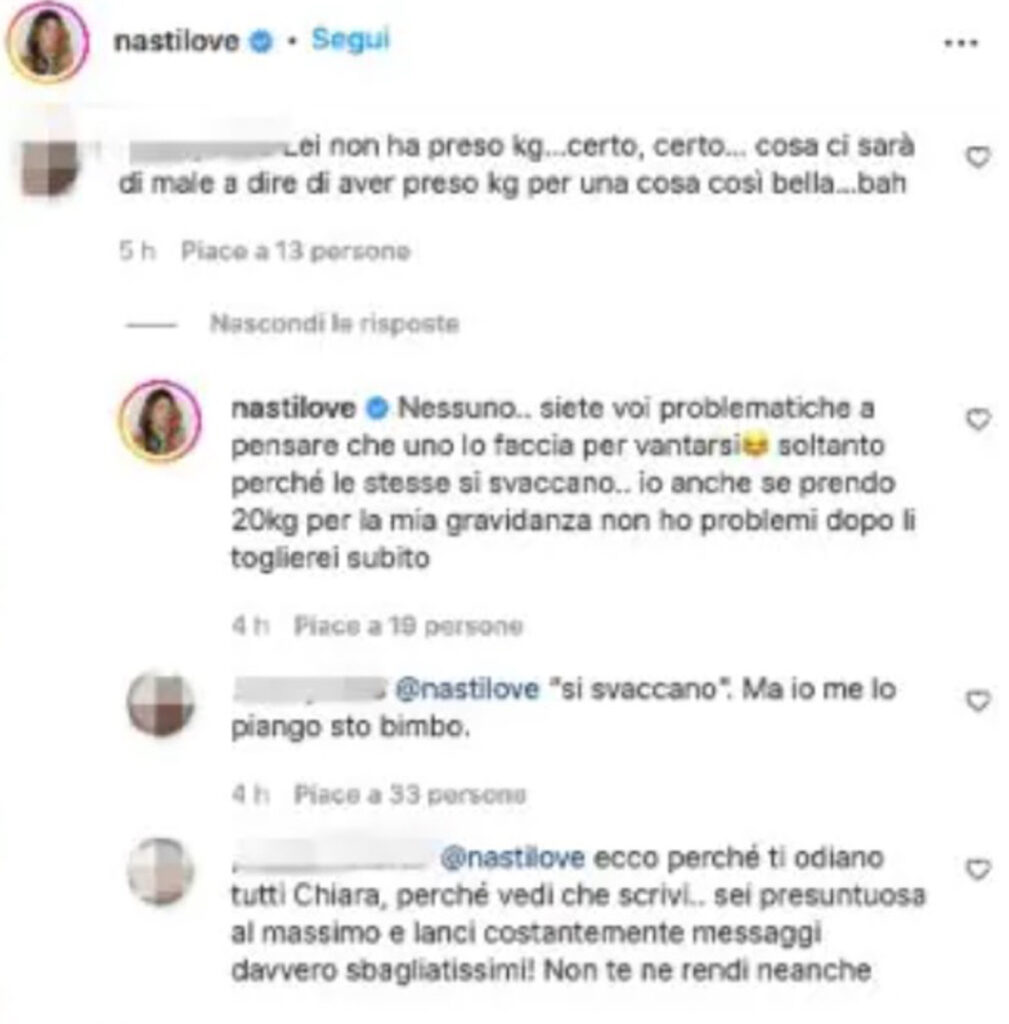The width and height of the screenshot is (1009, 1024).
Task: Open the blurred avatar of the 'si svaccano' commenter
Action: [x=160, y=703]
